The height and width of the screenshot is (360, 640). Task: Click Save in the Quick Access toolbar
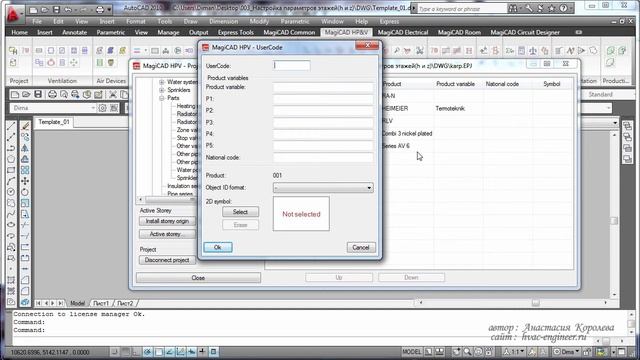56,9
